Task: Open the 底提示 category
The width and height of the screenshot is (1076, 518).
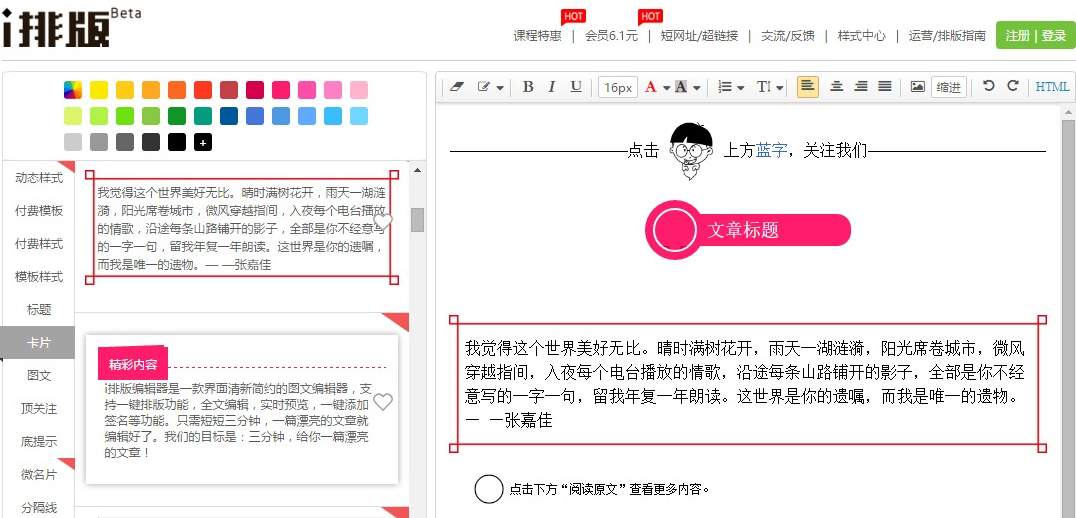Action: (38, 441)
